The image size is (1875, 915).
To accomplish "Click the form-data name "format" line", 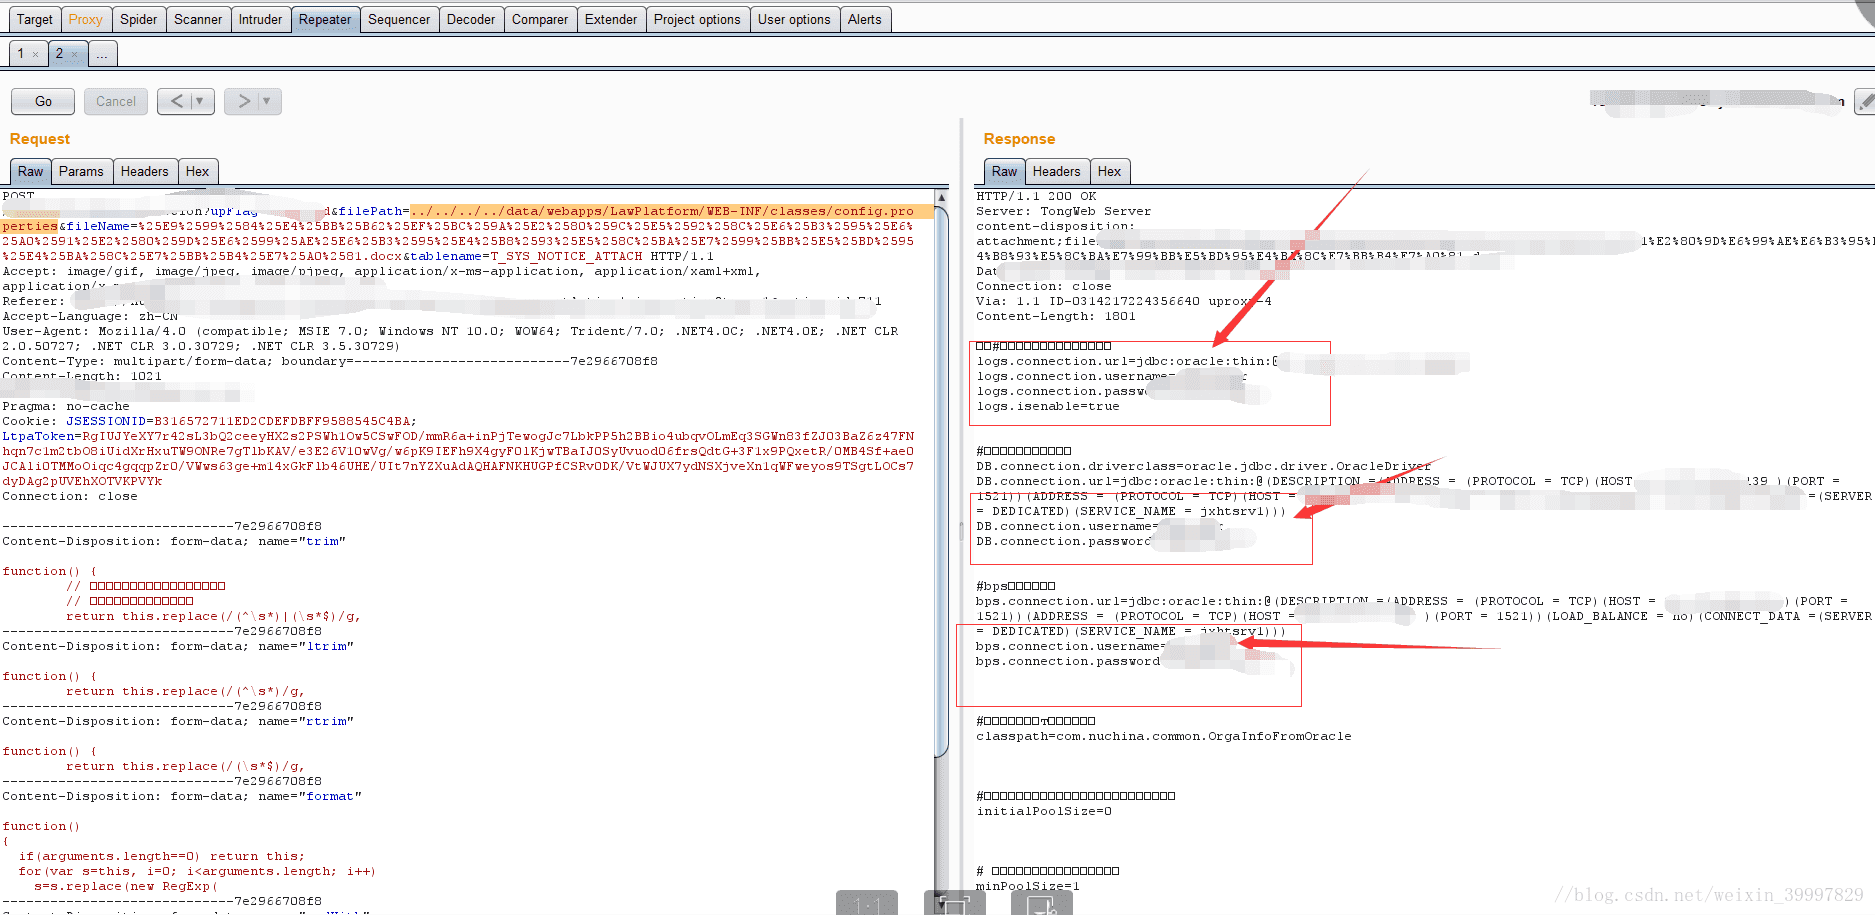I will coord(182,796).
